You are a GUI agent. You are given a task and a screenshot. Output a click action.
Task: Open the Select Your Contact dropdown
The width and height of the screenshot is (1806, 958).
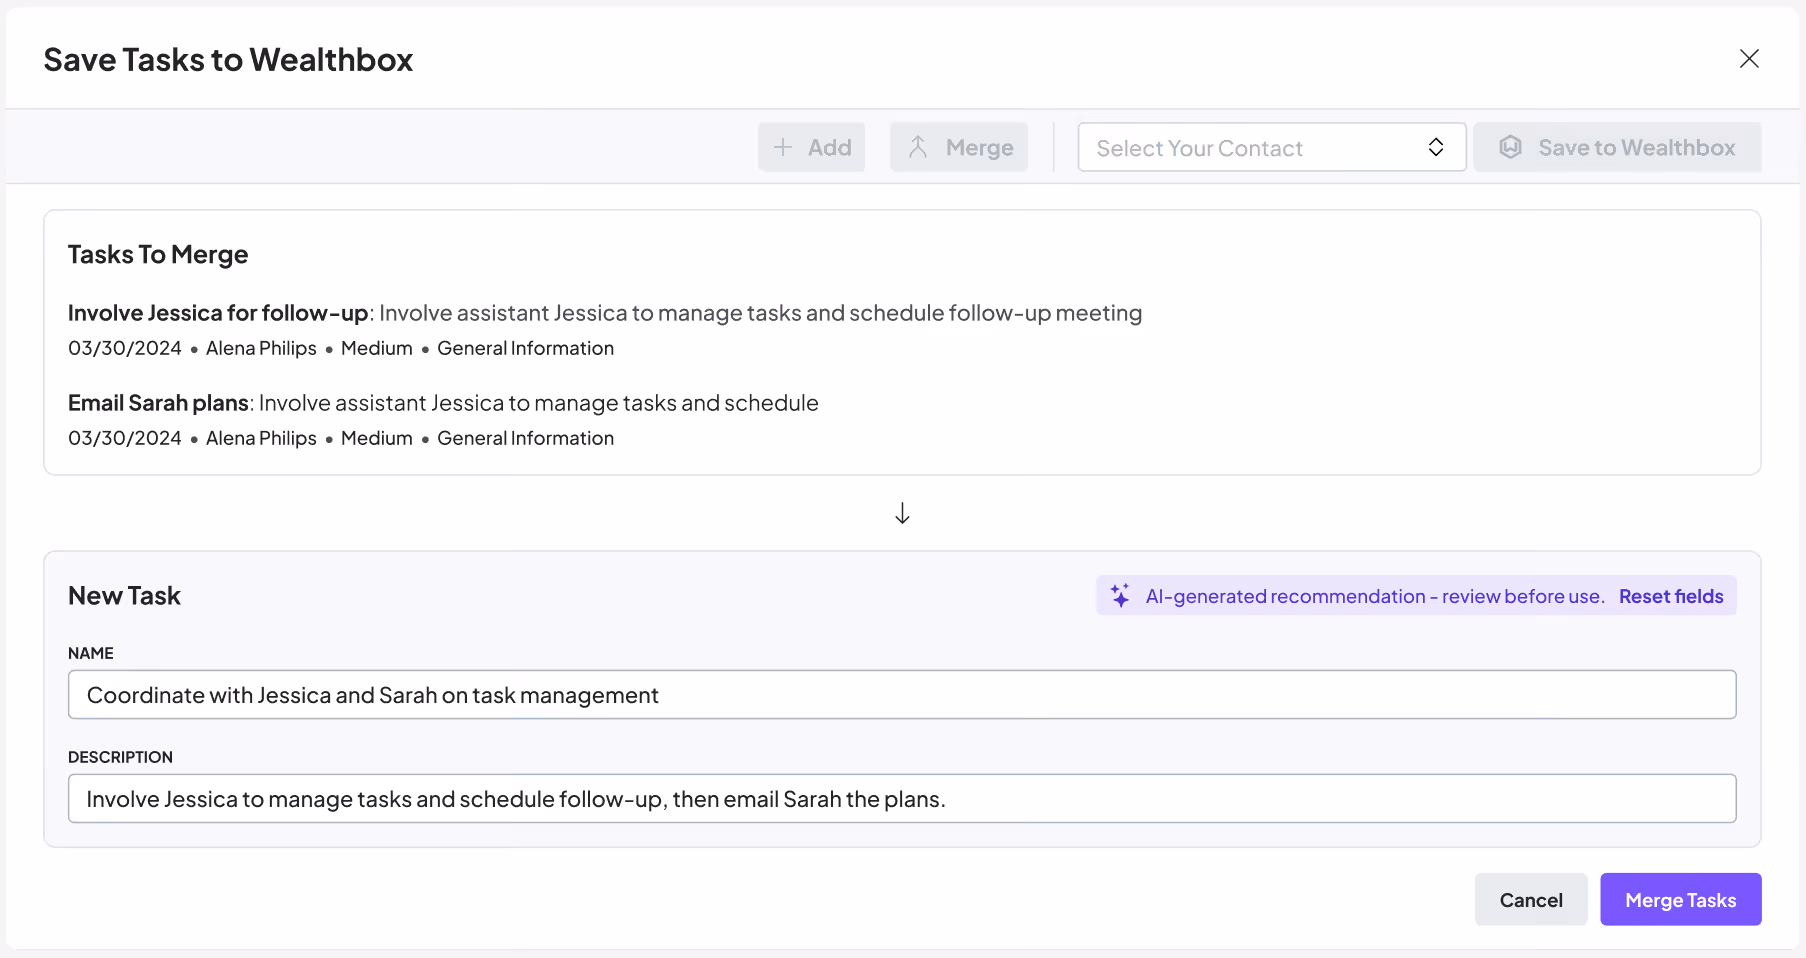tap(1272, 147)
